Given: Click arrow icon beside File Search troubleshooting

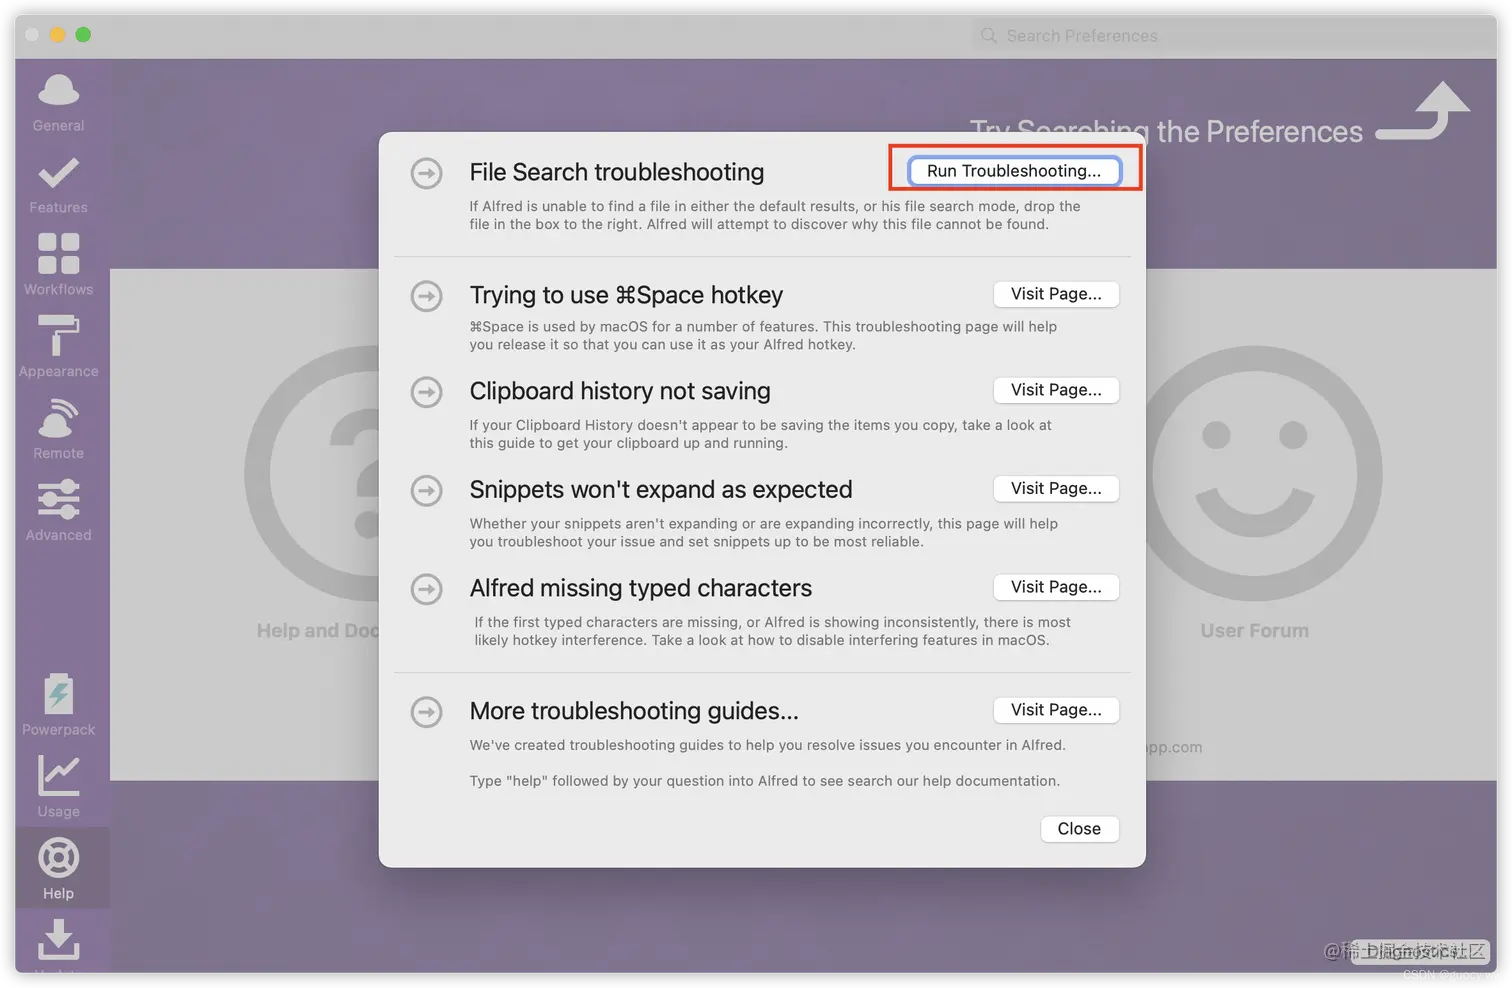Looking at the screenshot, I should [x=427, y=173].
